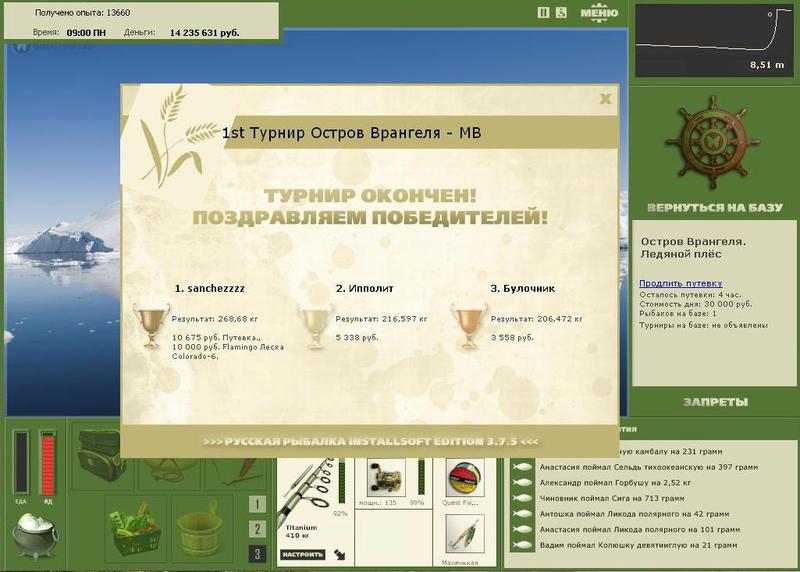This screenshot has height=572, width=800.
Task: Click the depth sounder display showing 8,51 m
Action: pos(713,40)
